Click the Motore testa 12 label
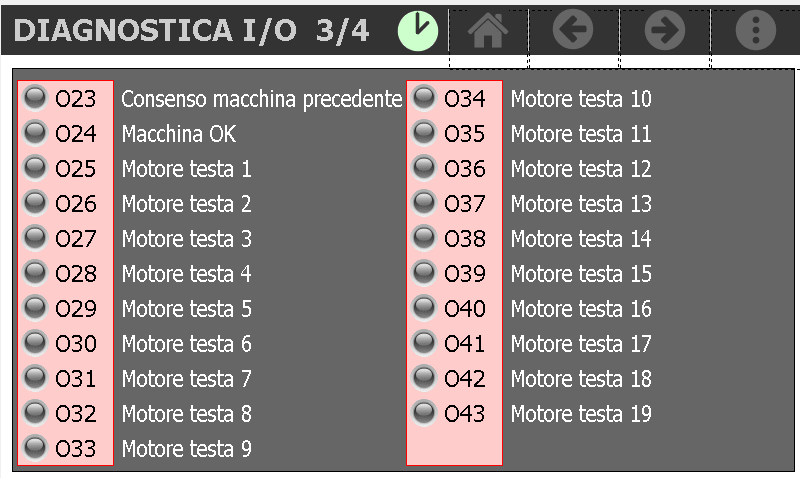 pos(581,169)
